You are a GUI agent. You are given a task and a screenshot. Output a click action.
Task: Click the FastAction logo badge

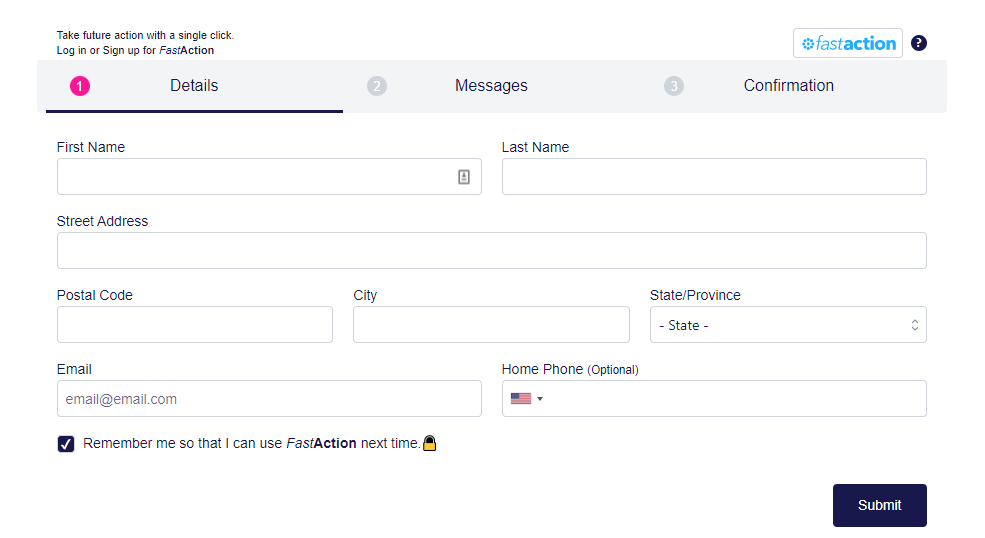[x=847, y=43]
